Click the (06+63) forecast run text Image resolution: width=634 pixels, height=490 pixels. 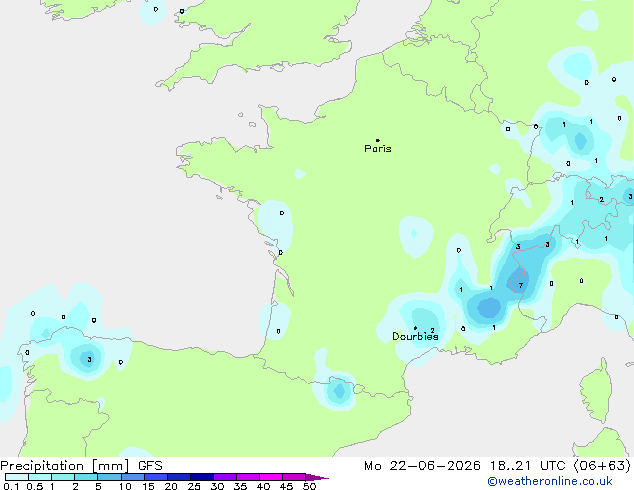click(x=602, y=466)
